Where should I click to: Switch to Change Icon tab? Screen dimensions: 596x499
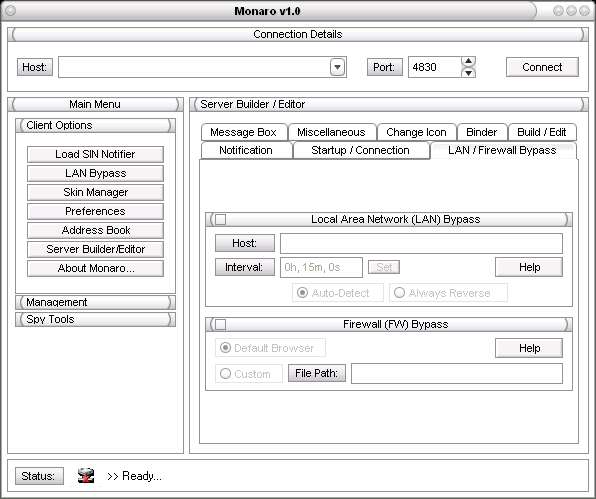click(x=416, y=132)
